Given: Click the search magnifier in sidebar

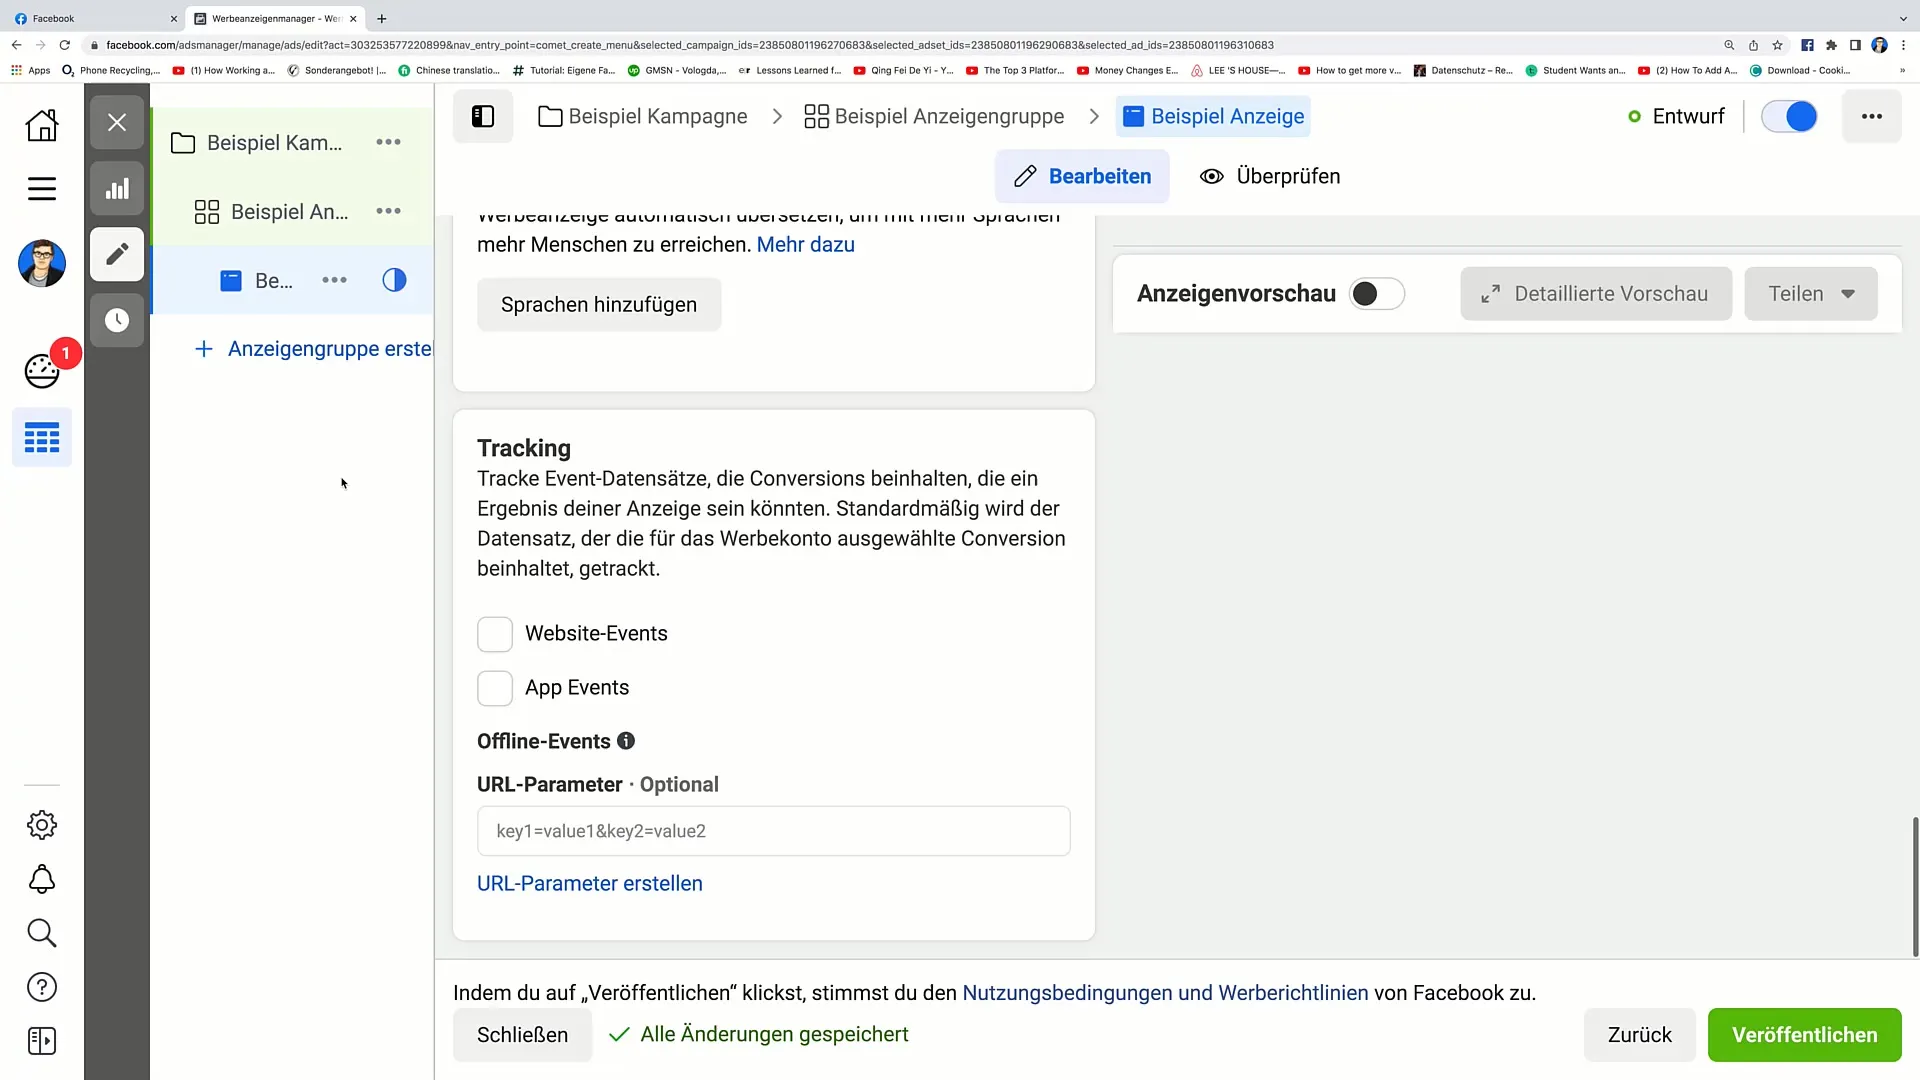Looking at the screenshot, I should (42, 933).
